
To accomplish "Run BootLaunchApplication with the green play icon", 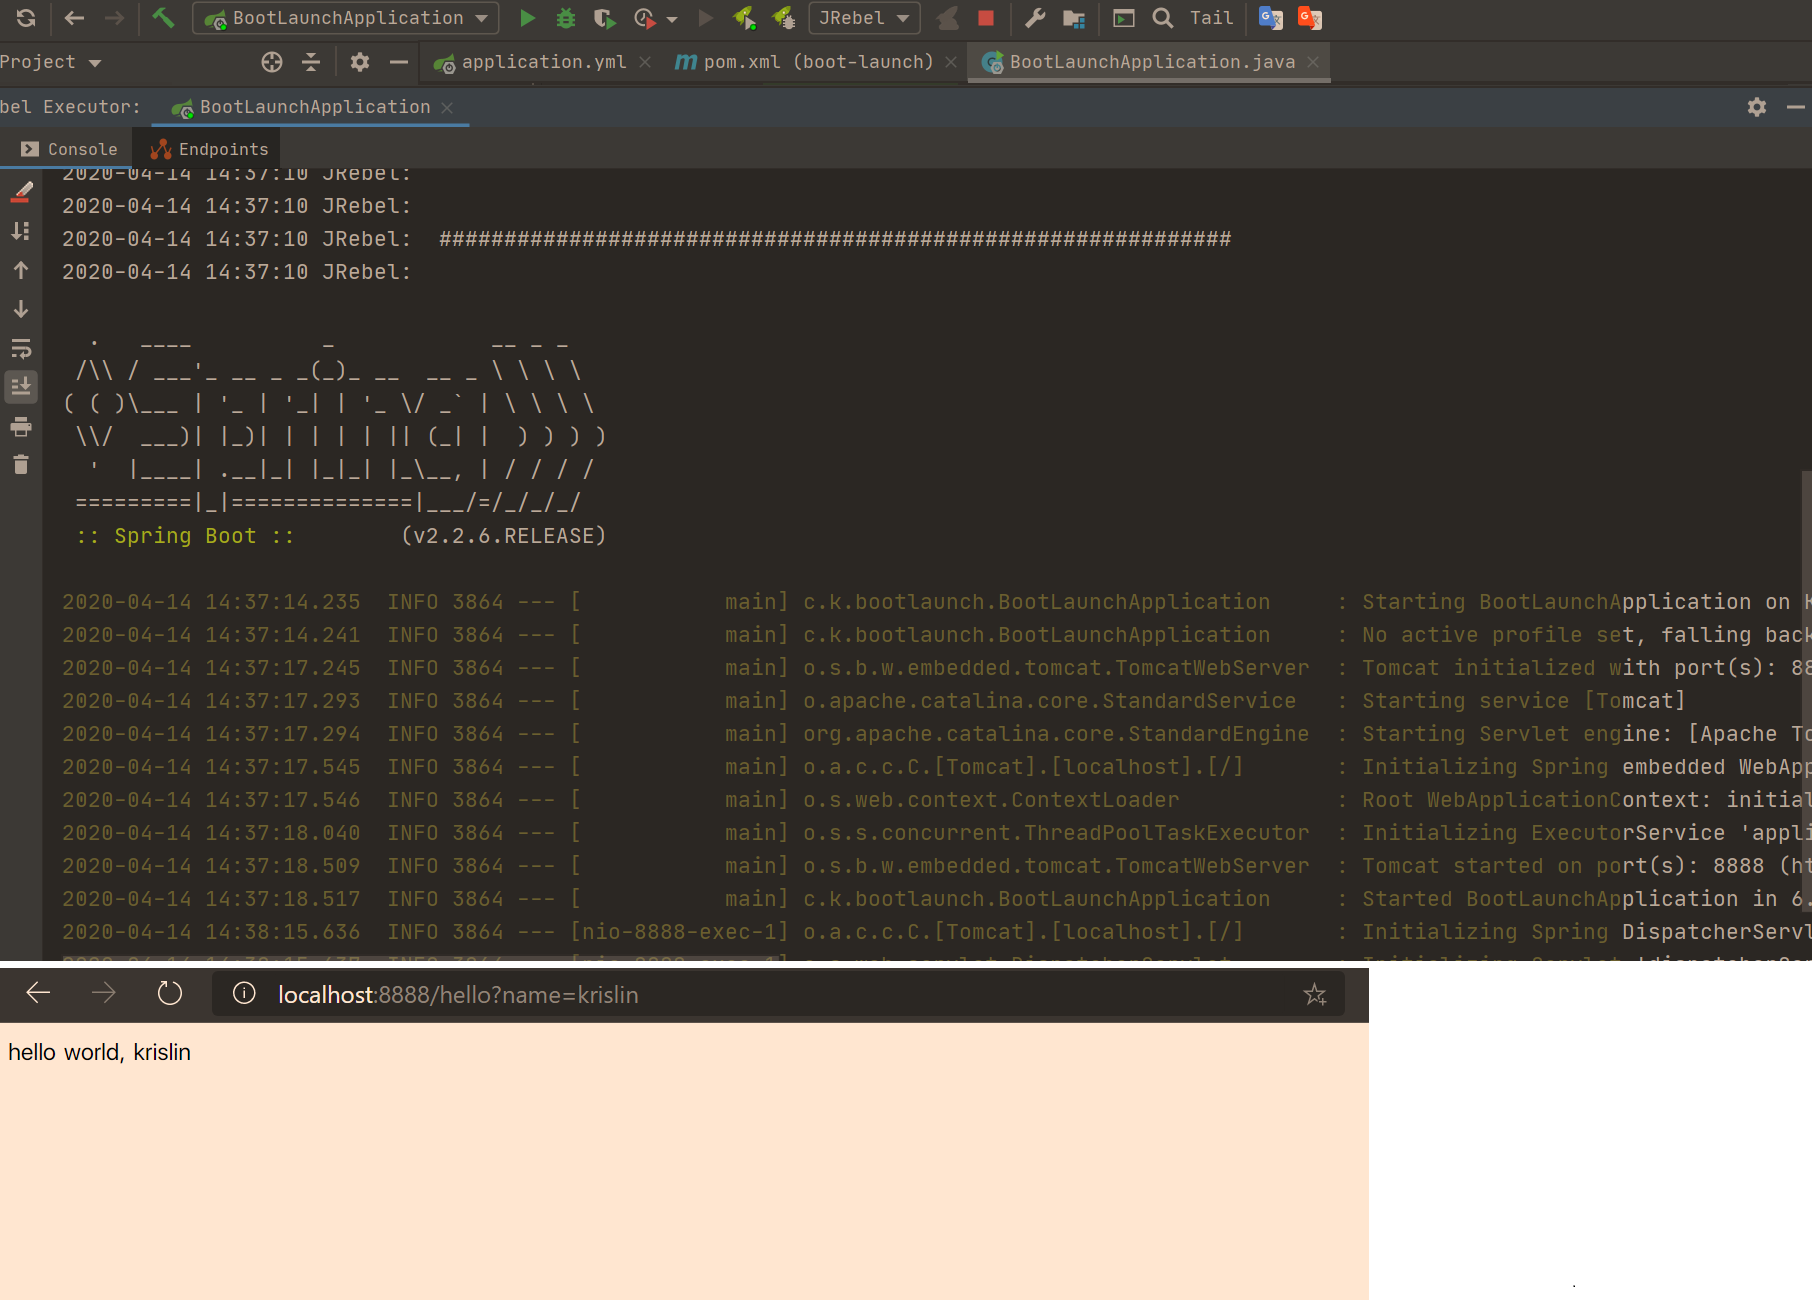I will (x=528, y=18).
